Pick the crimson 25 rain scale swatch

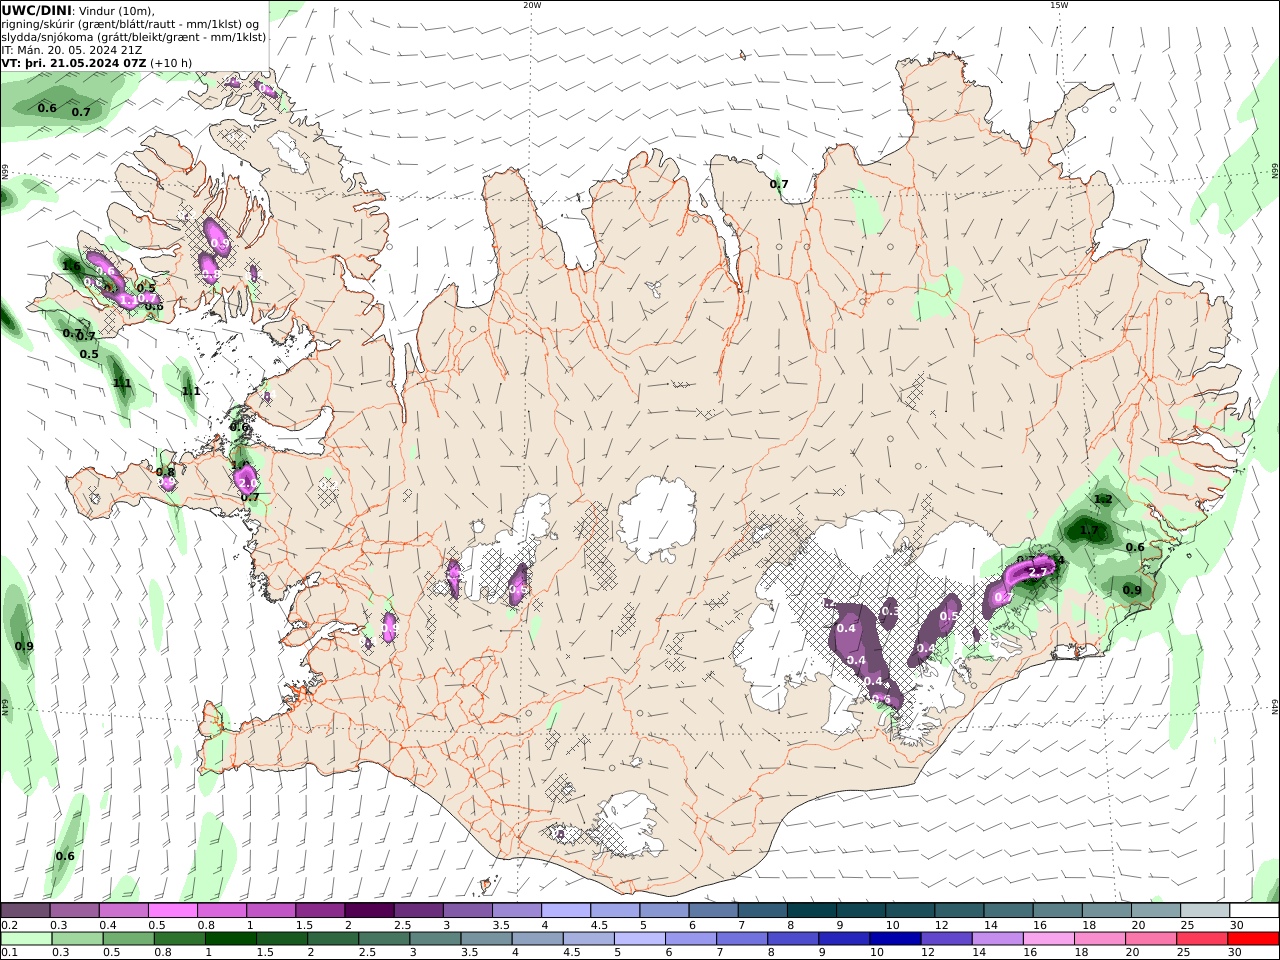tap(1202, 939)
